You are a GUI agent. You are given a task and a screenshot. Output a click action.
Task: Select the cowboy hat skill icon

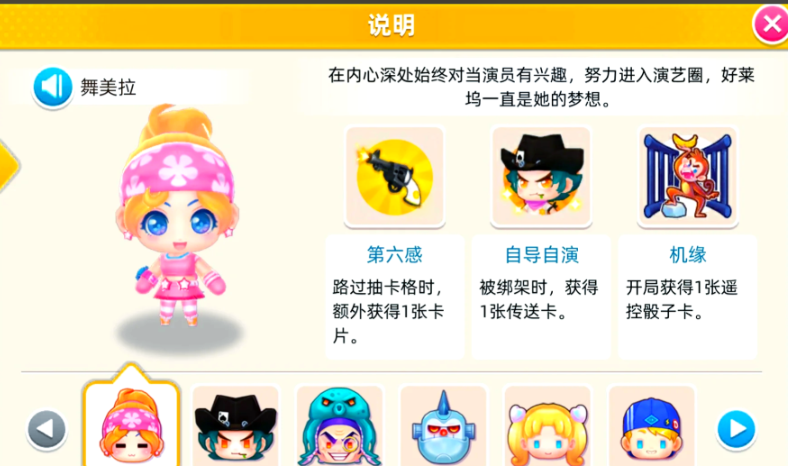point(541,176)
